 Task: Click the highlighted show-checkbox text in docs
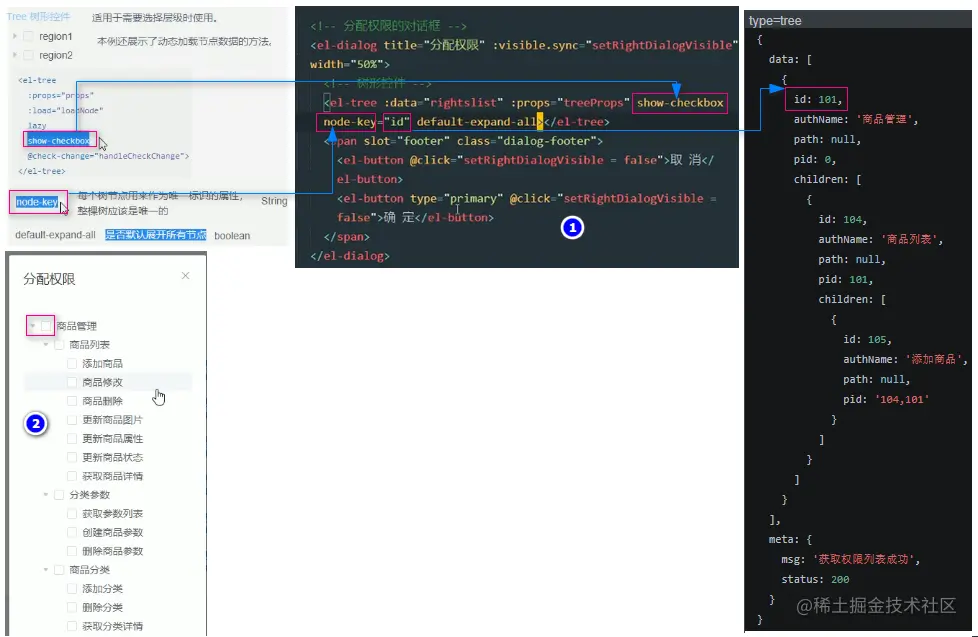point(59,140)
